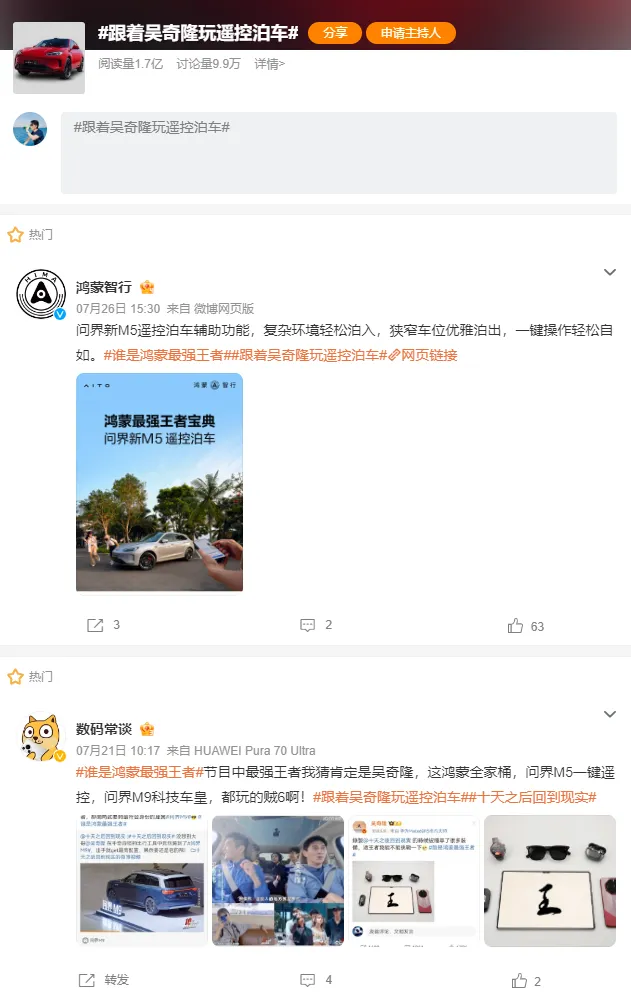Click the repost icon on 鸿蒙智行 post

[94, 626]
